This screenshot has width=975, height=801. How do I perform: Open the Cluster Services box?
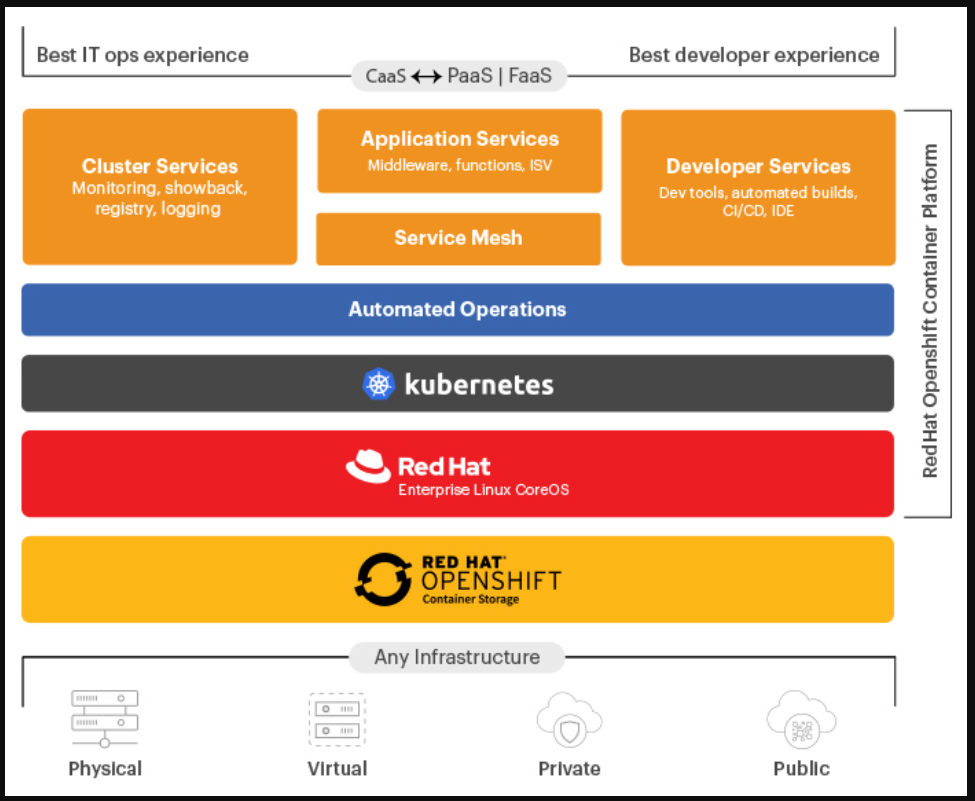click(160, 187)
